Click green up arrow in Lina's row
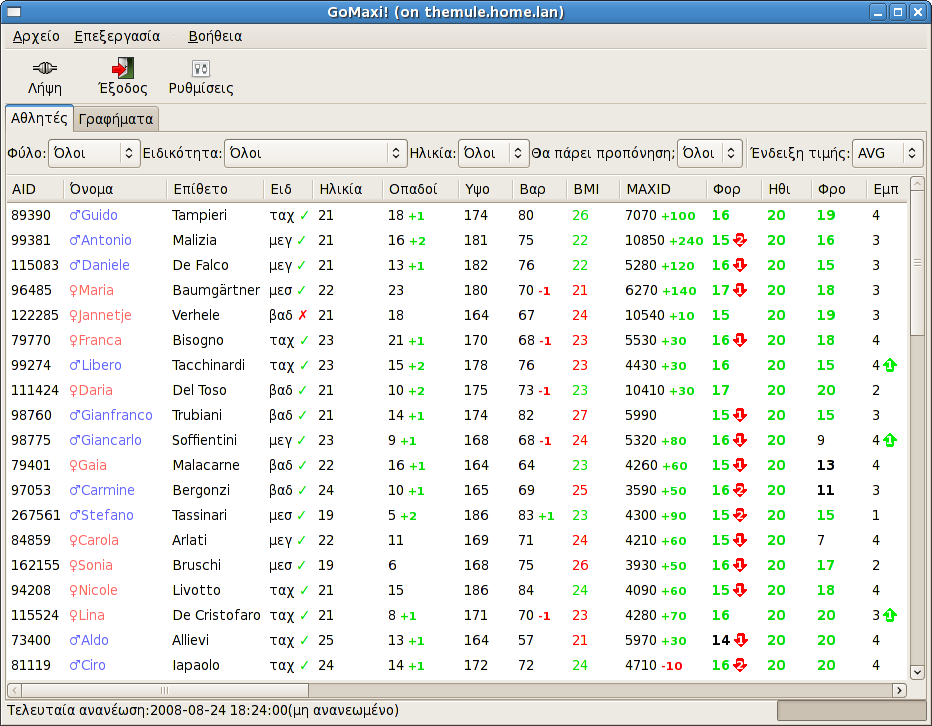 click(x=890, y=615)
